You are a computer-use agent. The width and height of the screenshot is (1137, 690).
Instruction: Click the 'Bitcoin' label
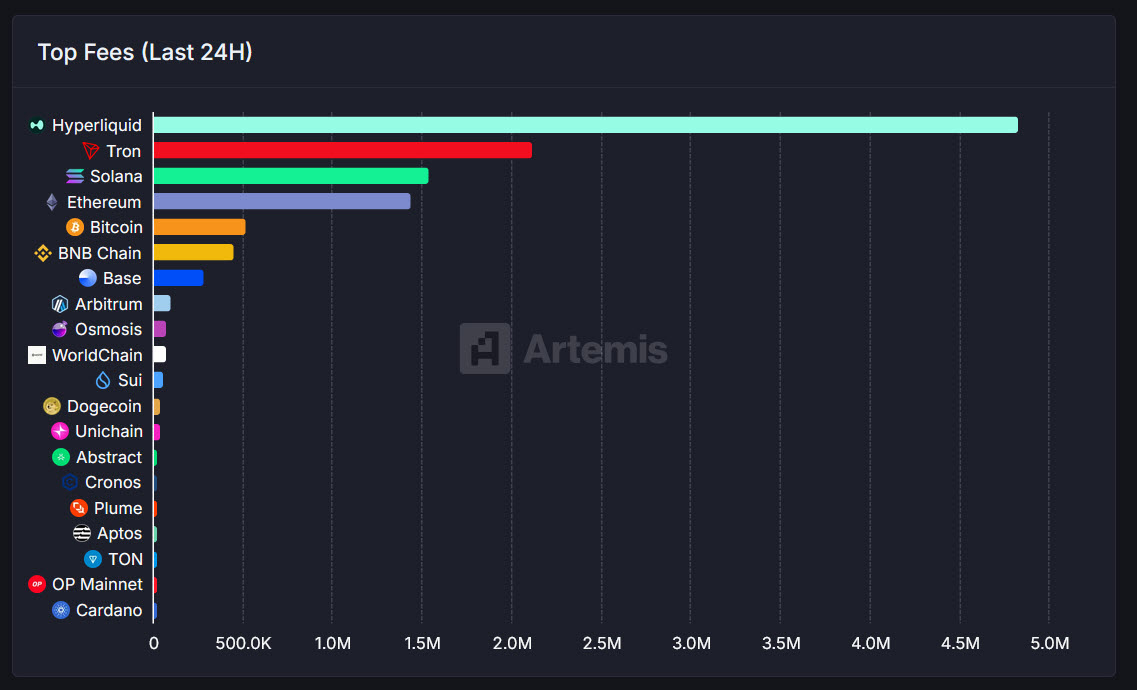pyautogui.click(x=116, y=228)
